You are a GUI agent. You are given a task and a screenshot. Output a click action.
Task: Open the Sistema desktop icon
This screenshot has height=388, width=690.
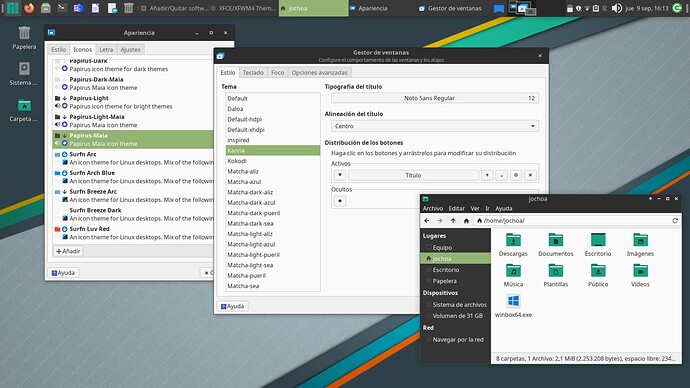24,74
